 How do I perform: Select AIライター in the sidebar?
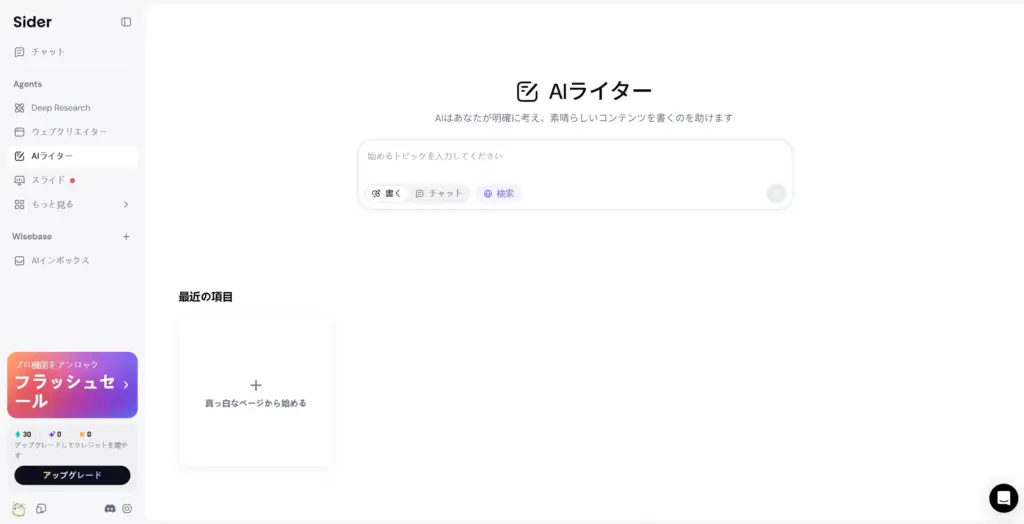72,156
